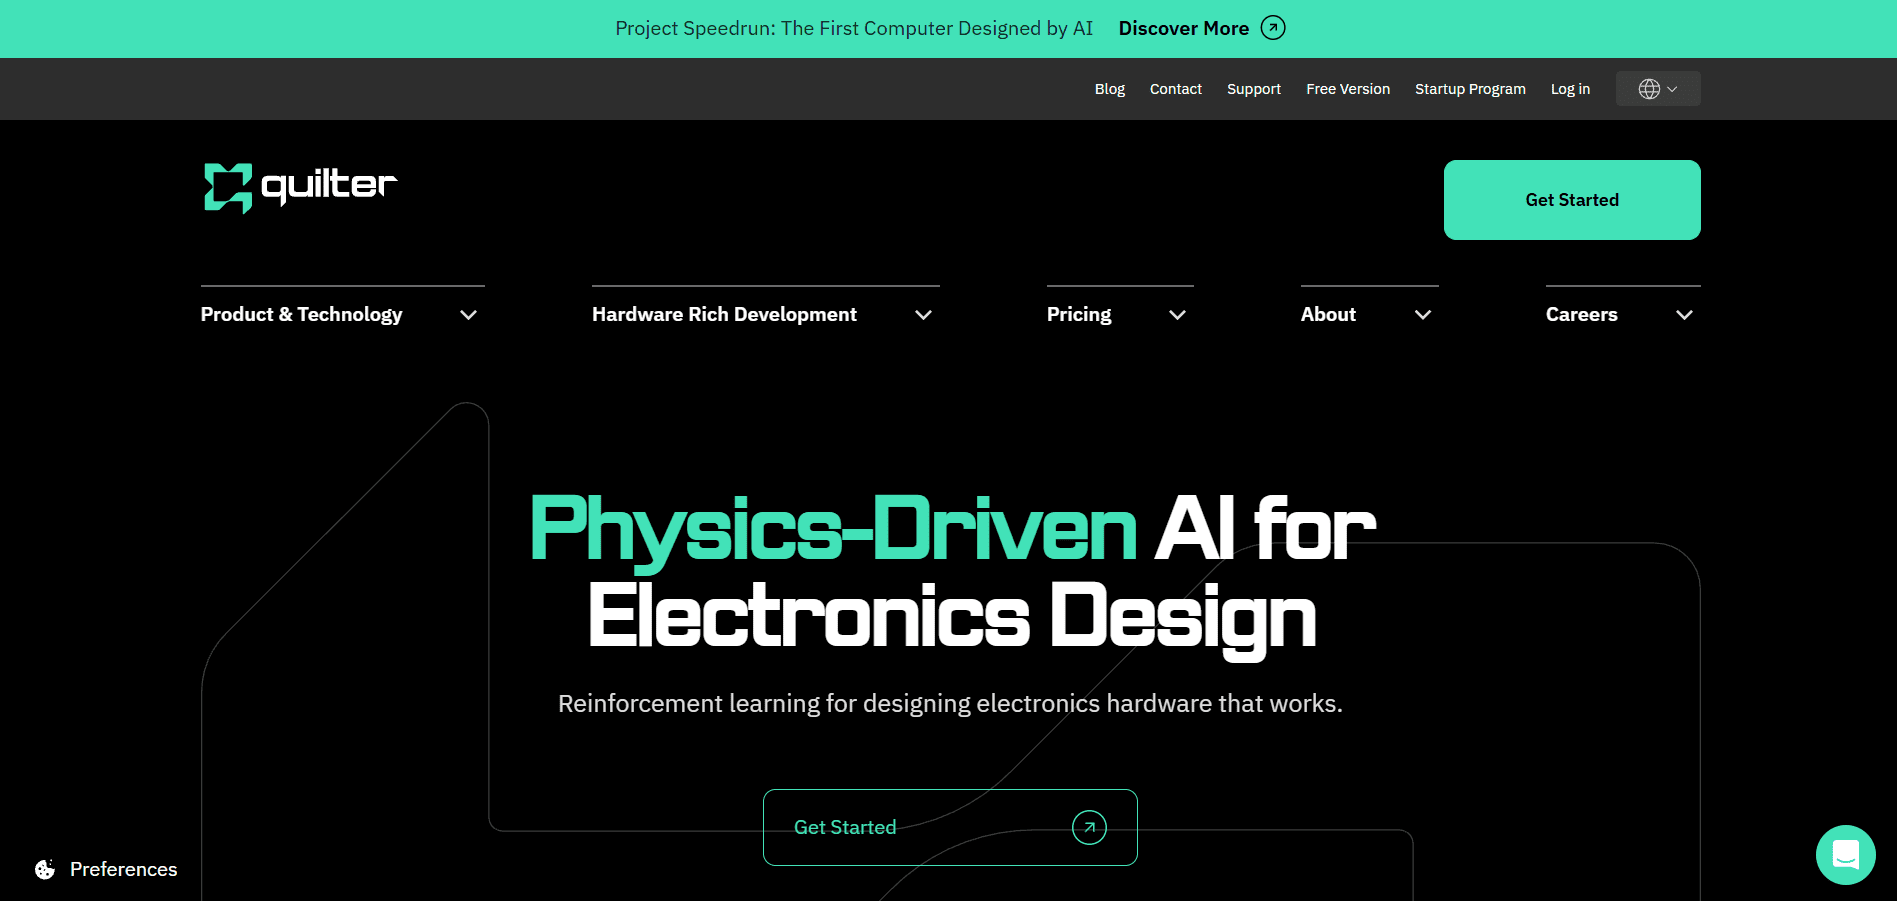The height and width of the screenshot is (901, 1897).
Task: Click the cookie Preferences icon
Action: click(x=45, y=869)
